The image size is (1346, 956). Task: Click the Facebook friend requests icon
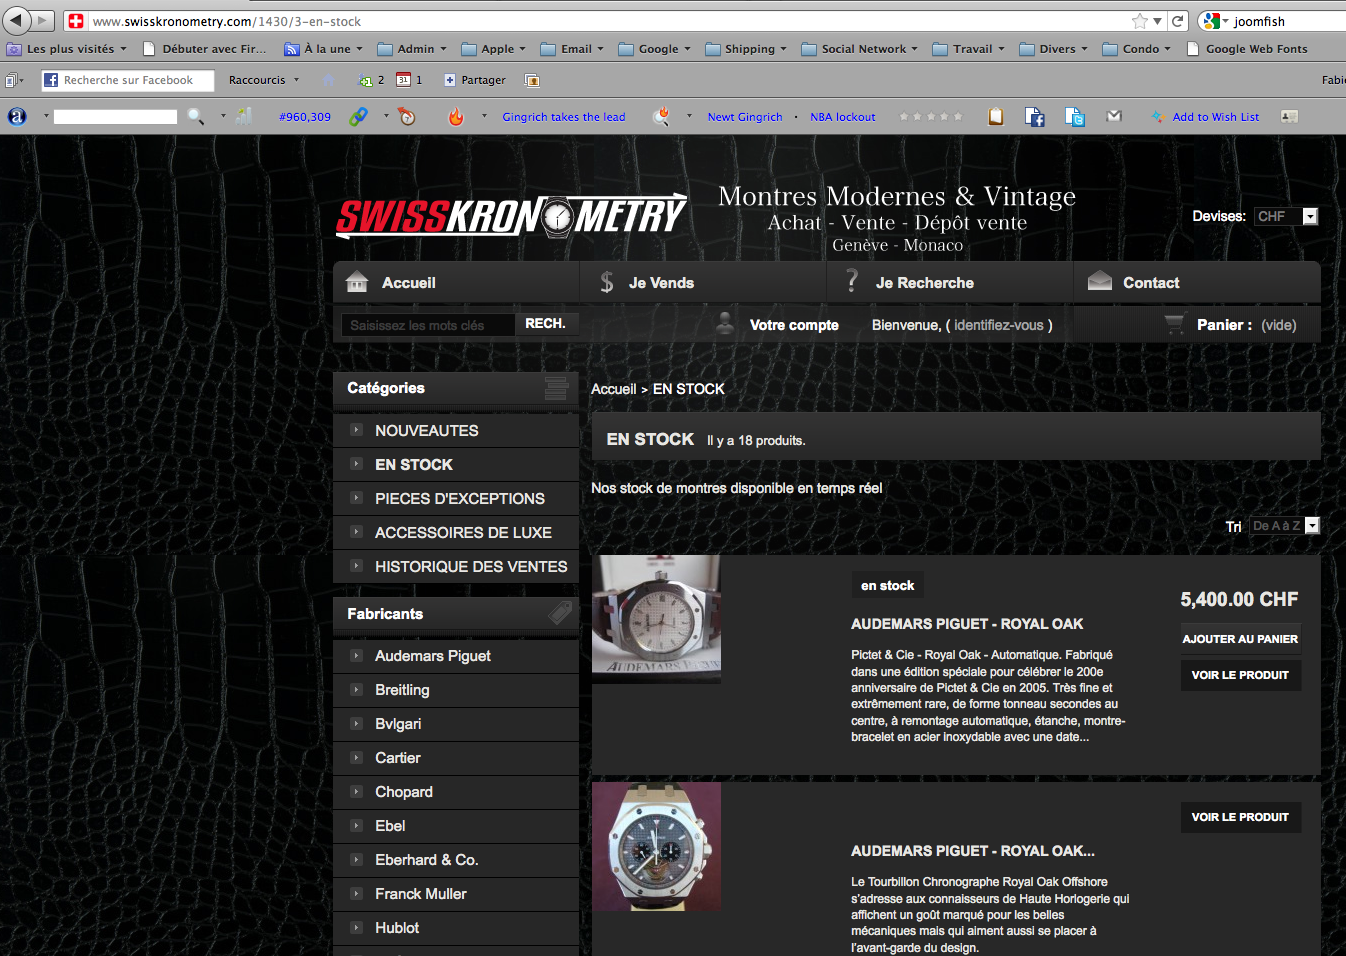(x=371, y=80)
